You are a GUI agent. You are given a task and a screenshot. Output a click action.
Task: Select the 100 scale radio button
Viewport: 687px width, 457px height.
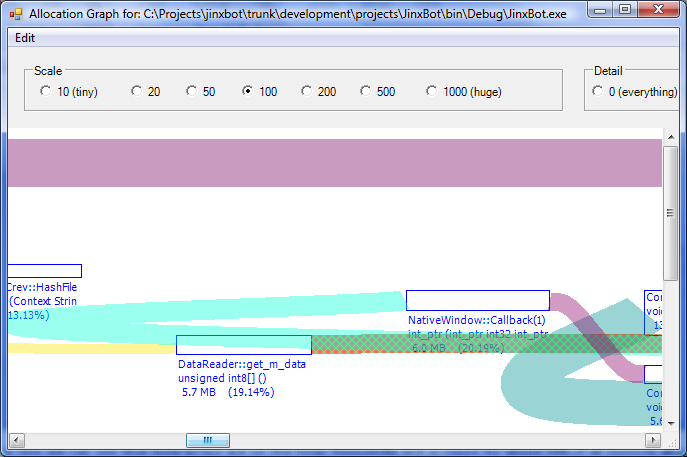click(x=247, y=91)
